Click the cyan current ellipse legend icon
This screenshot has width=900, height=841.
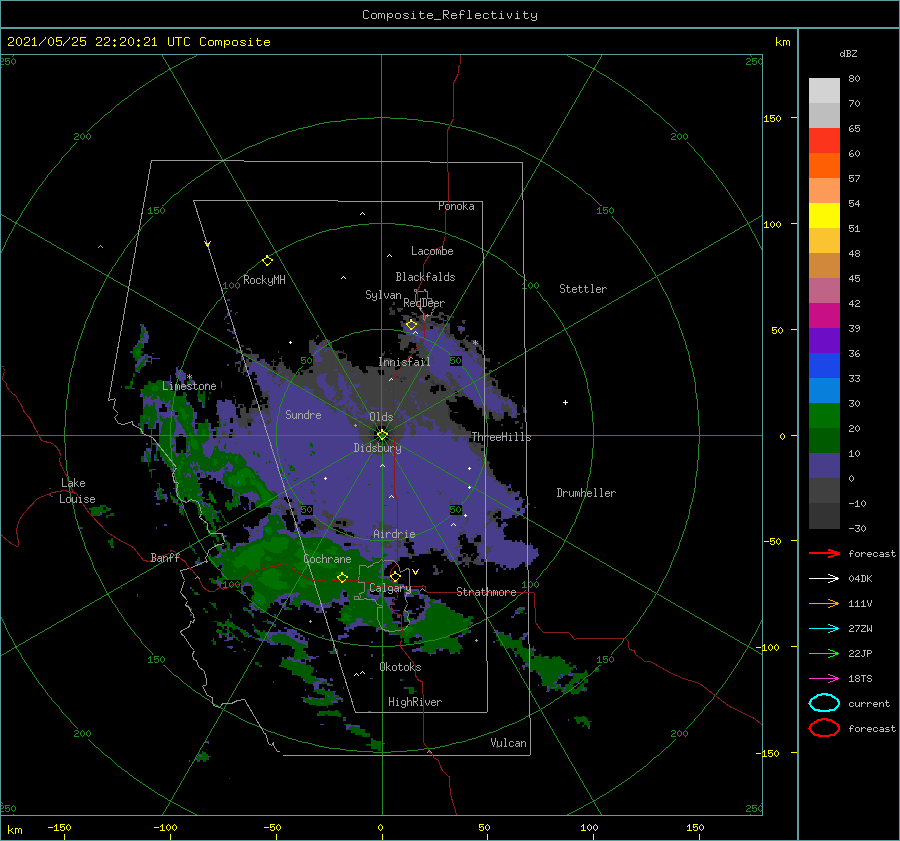824,703
